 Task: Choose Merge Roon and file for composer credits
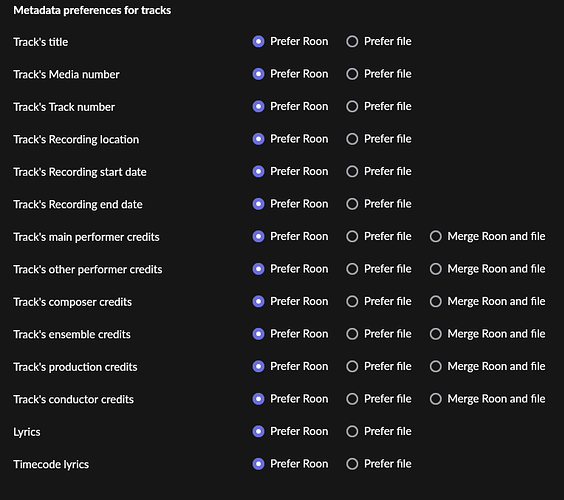[436, 301]
